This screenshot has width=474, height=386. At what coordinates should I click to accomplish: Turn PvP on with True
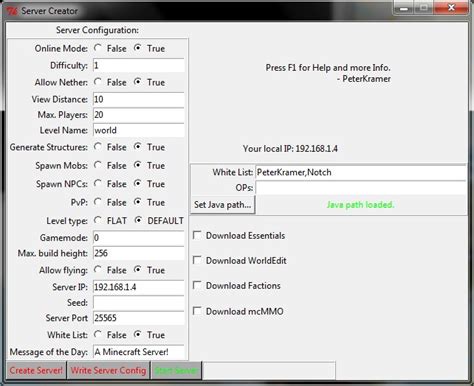138,202
